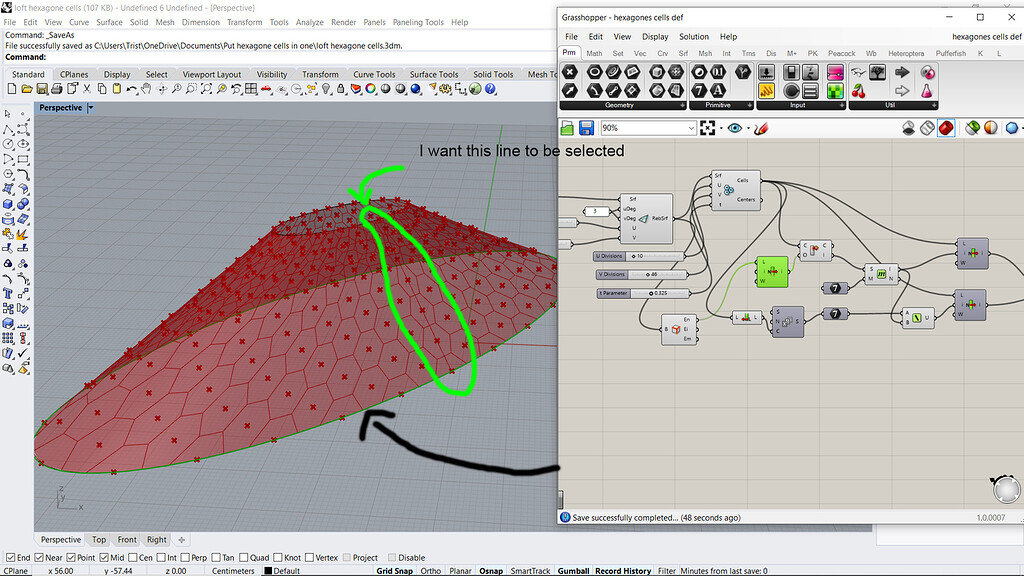Viewport: 1024px width, 576px height.
Task: Click Record History in the status bar
Action: (621, 570)
